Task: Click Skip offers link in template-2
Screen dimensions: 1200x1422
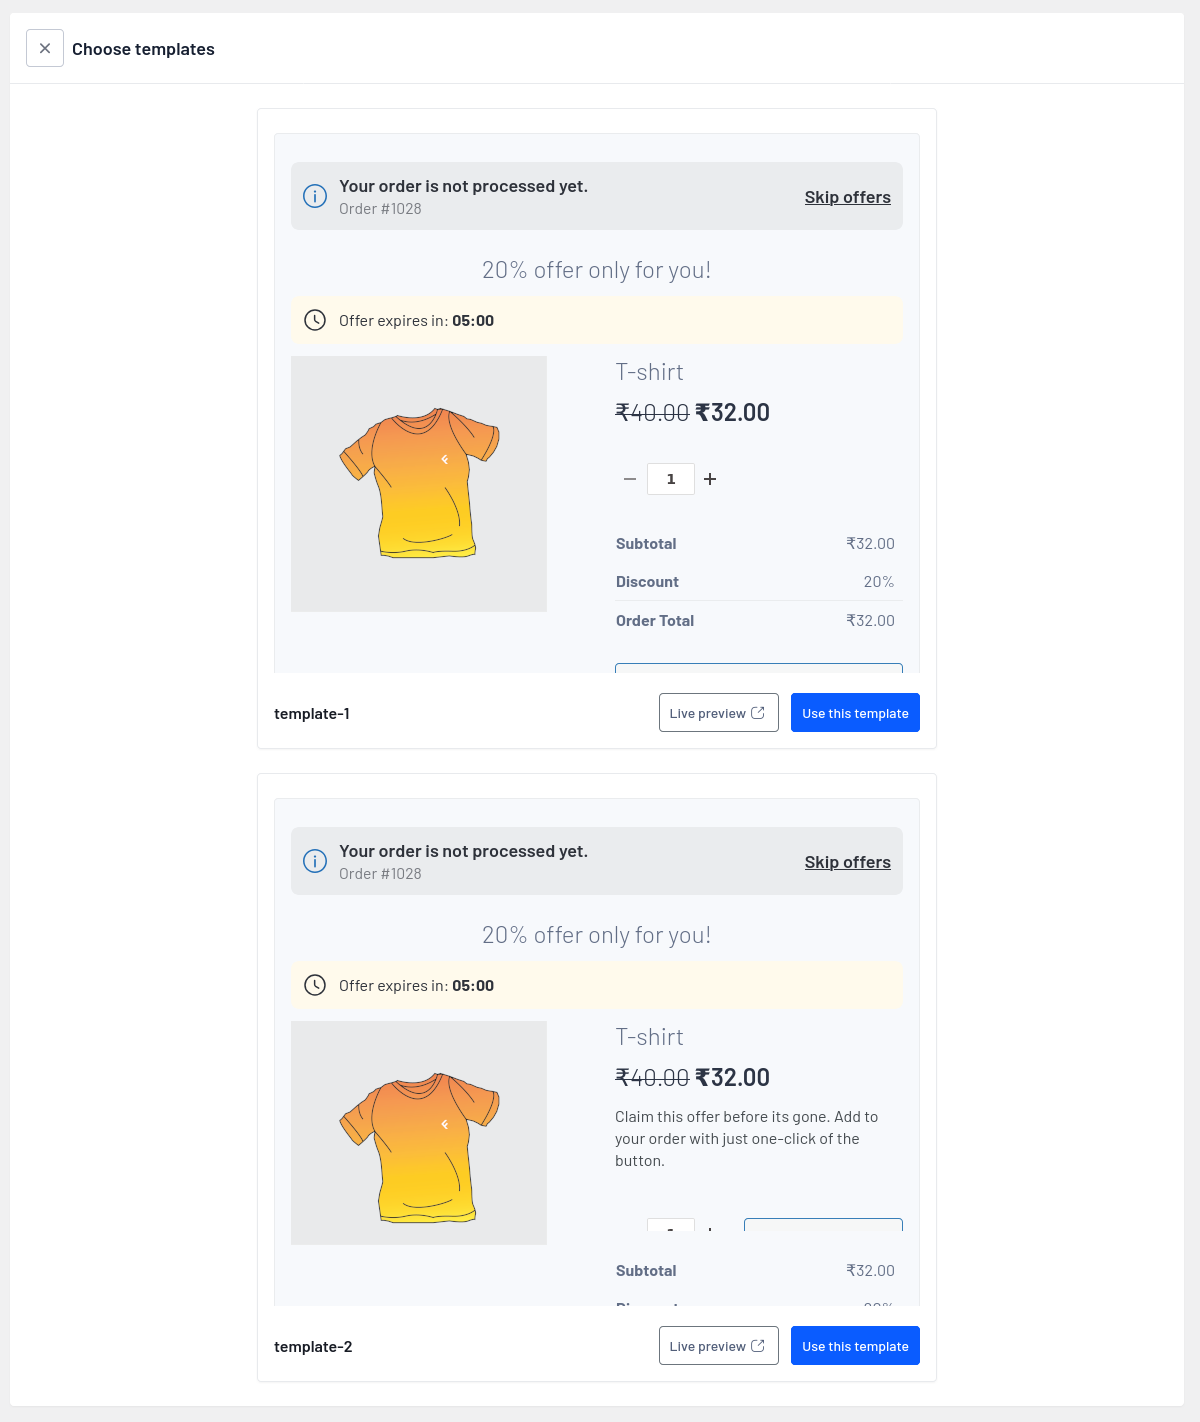Action: pyautogui.click(x=847, y=862)
